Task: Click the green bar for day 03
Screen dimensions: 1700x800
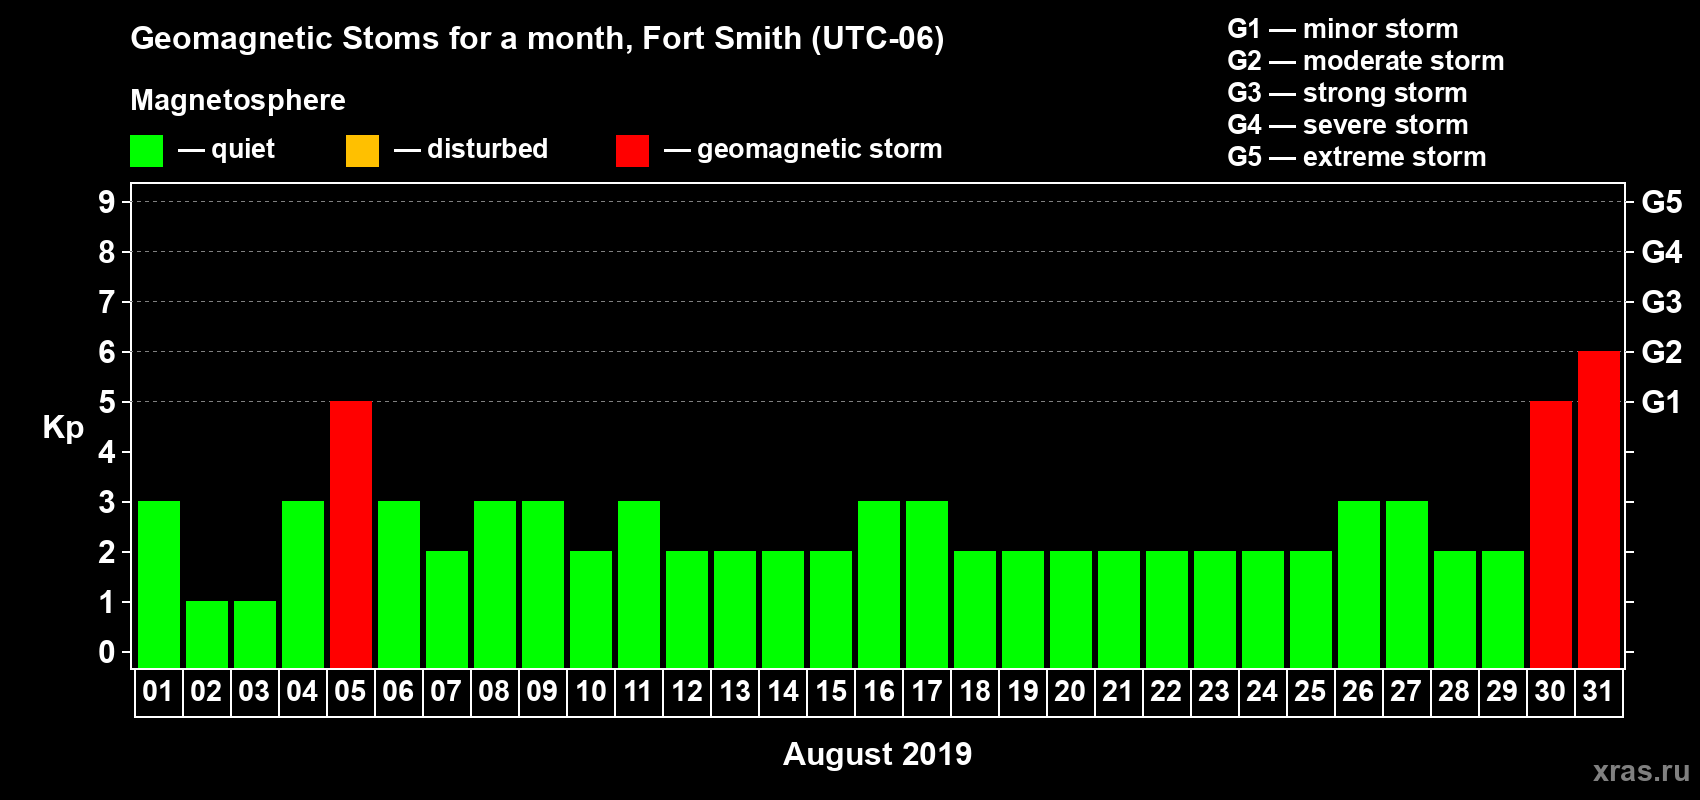Action: [x=255, y=635]
